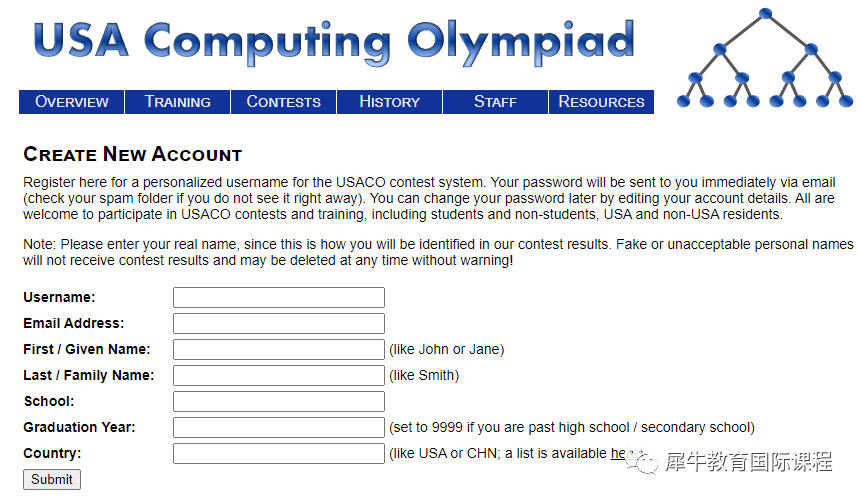Submit the new account form
Viewport: 860px width, 499px height.
(52, 479)
